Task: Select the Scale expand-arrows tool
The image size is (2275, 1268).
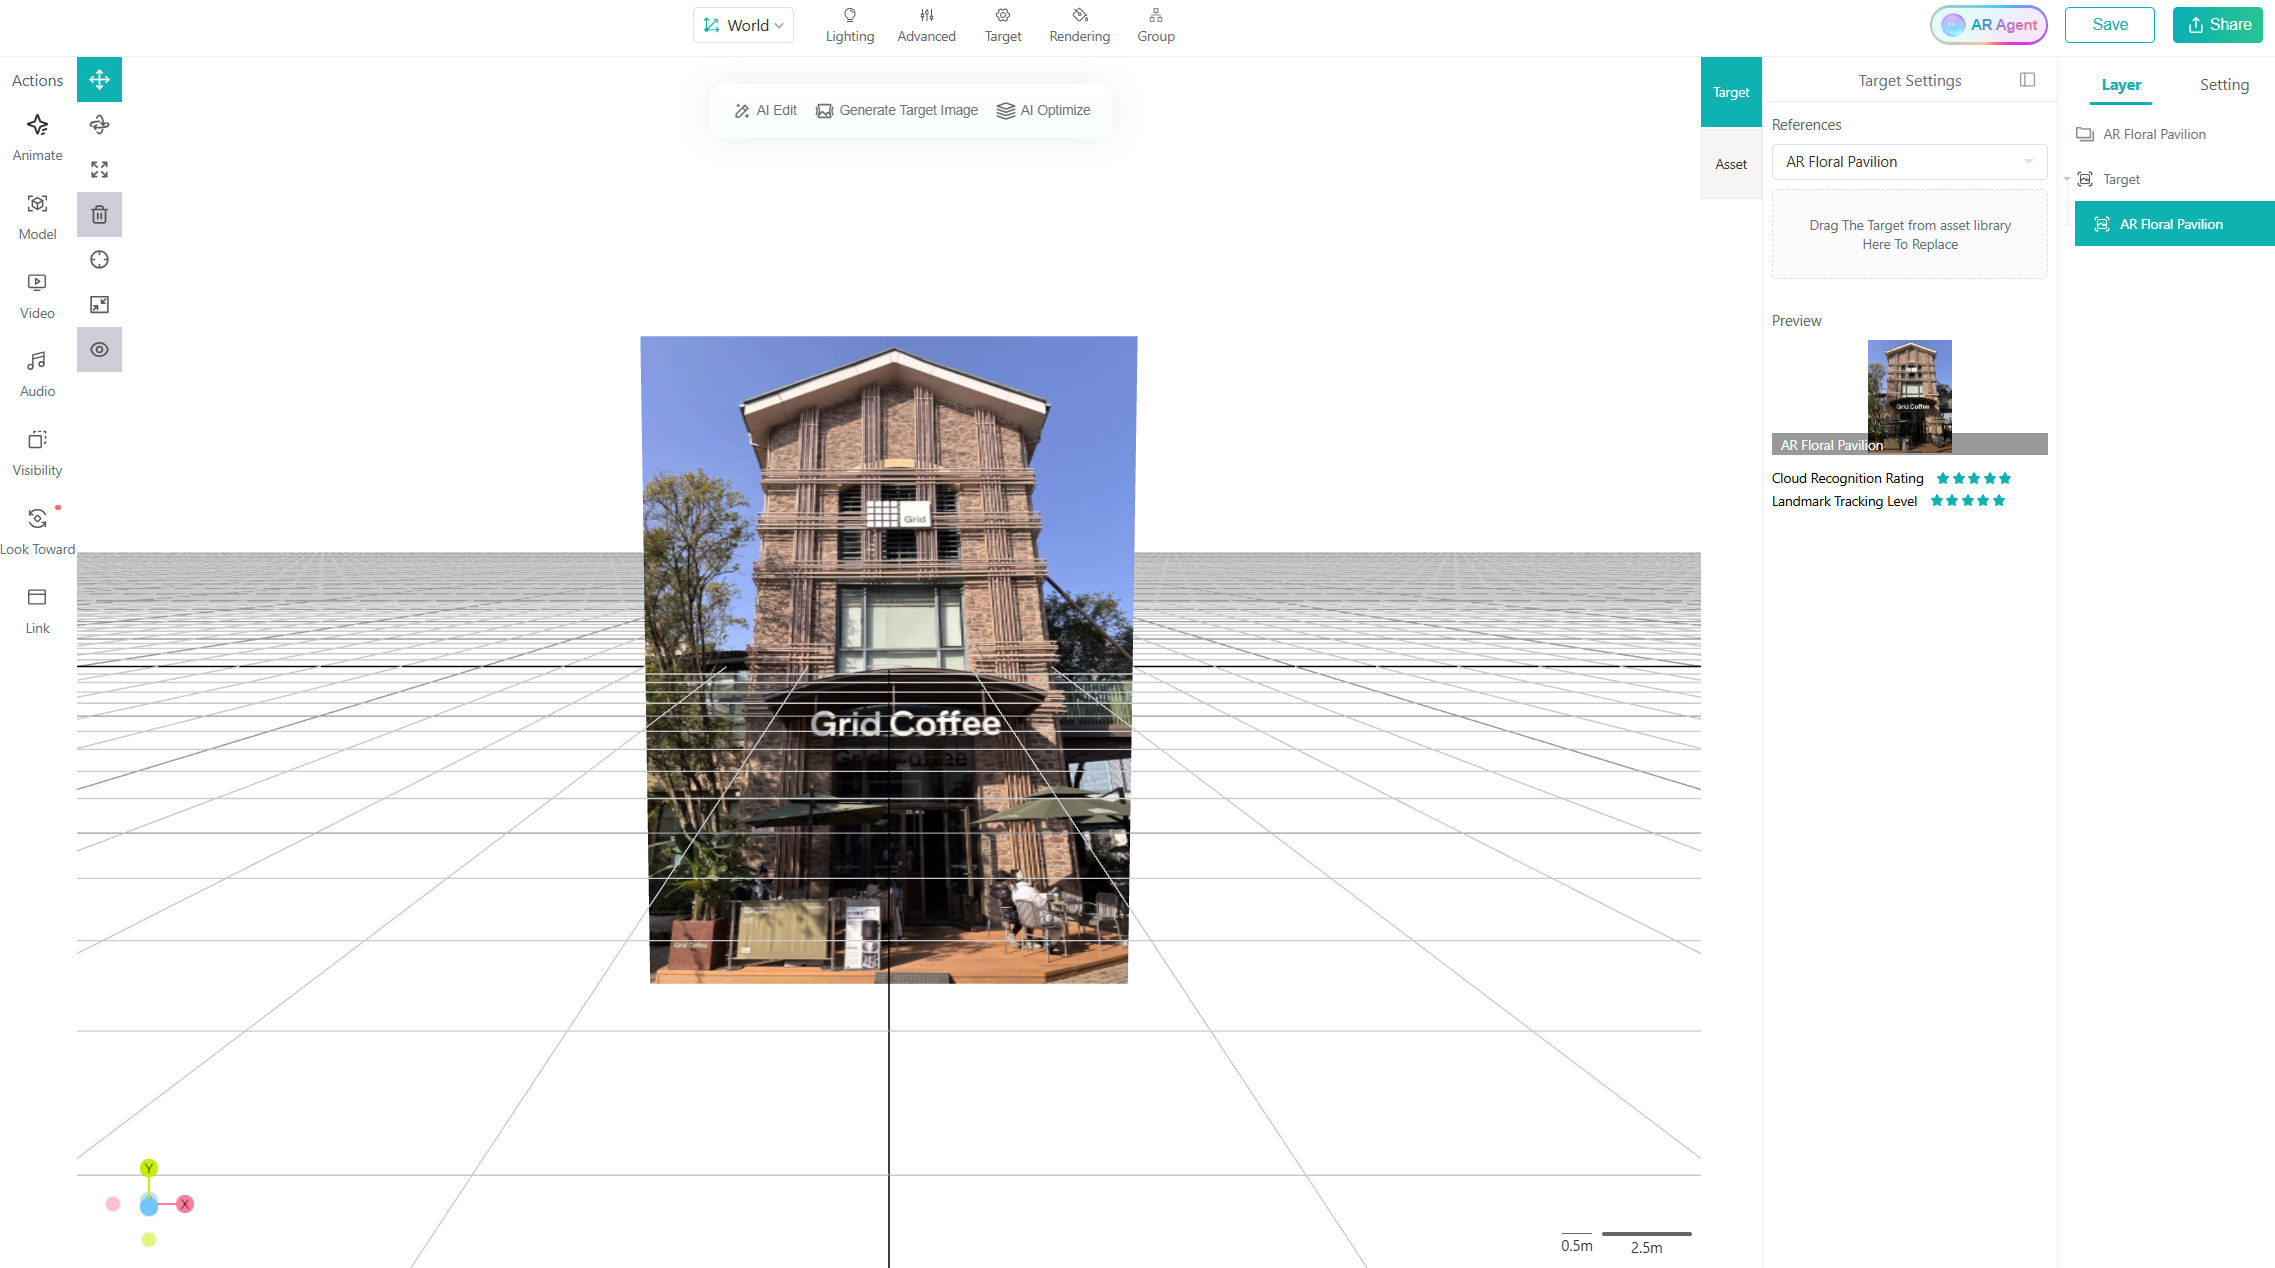Action: point(99,170)
